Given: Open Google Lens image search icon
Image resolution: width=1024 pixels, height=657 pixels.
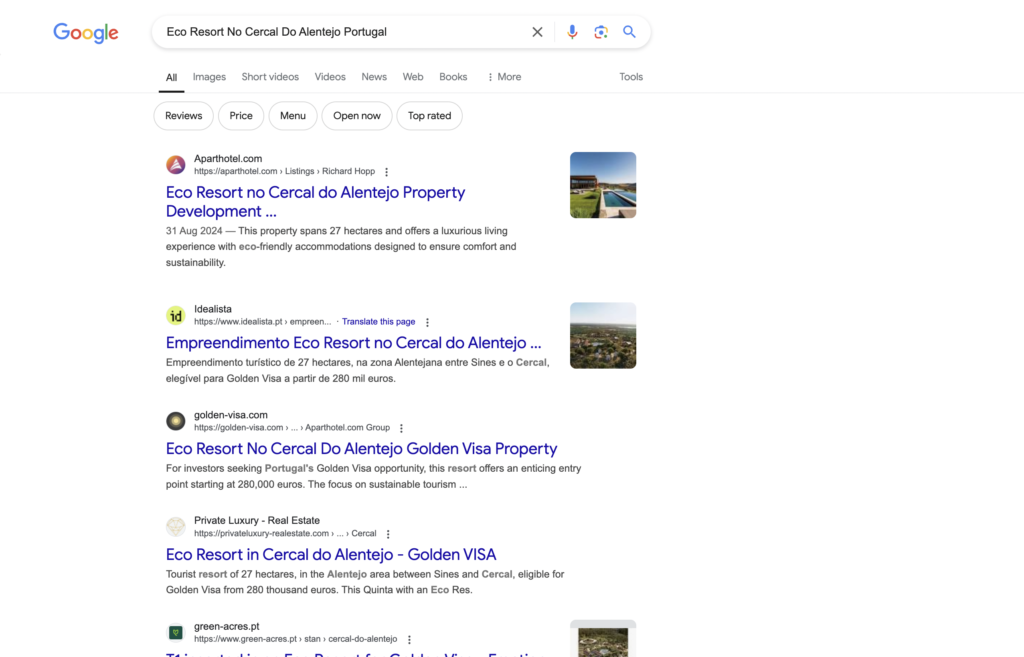Looking at the screenshot, I should click(601, 32).
